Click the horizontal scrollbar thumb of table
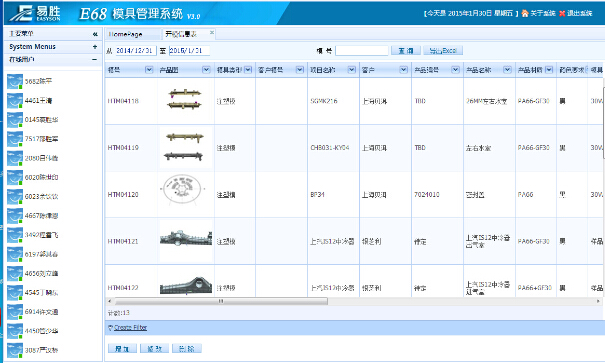Image resolution: width=605 pixels, height=363 pixels. pyautogui.click(x=221, y=301)
